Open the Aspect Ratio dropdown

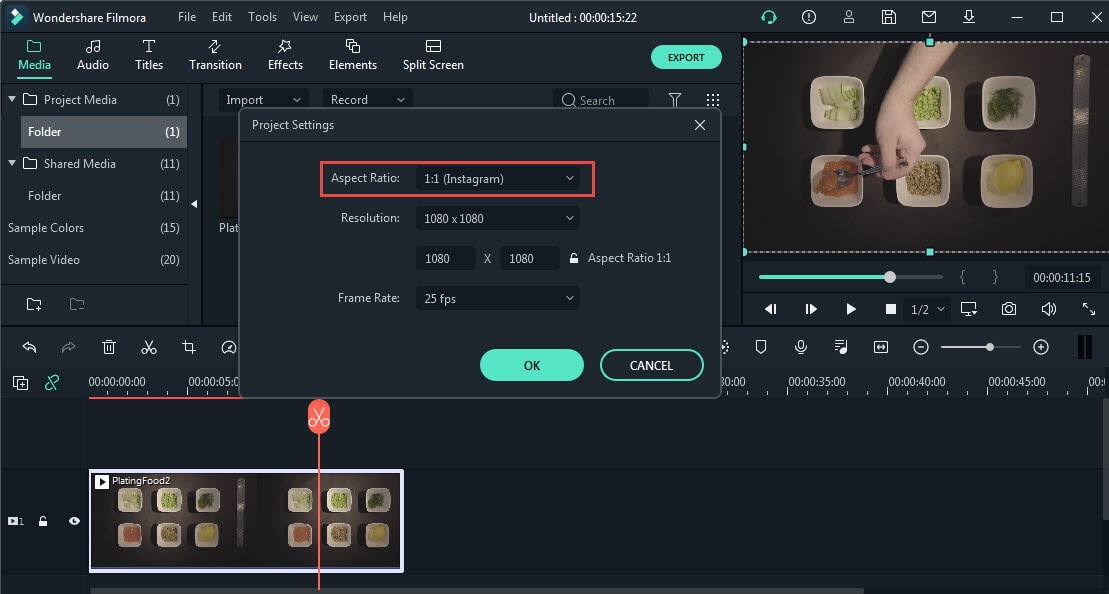pos(498,178)
